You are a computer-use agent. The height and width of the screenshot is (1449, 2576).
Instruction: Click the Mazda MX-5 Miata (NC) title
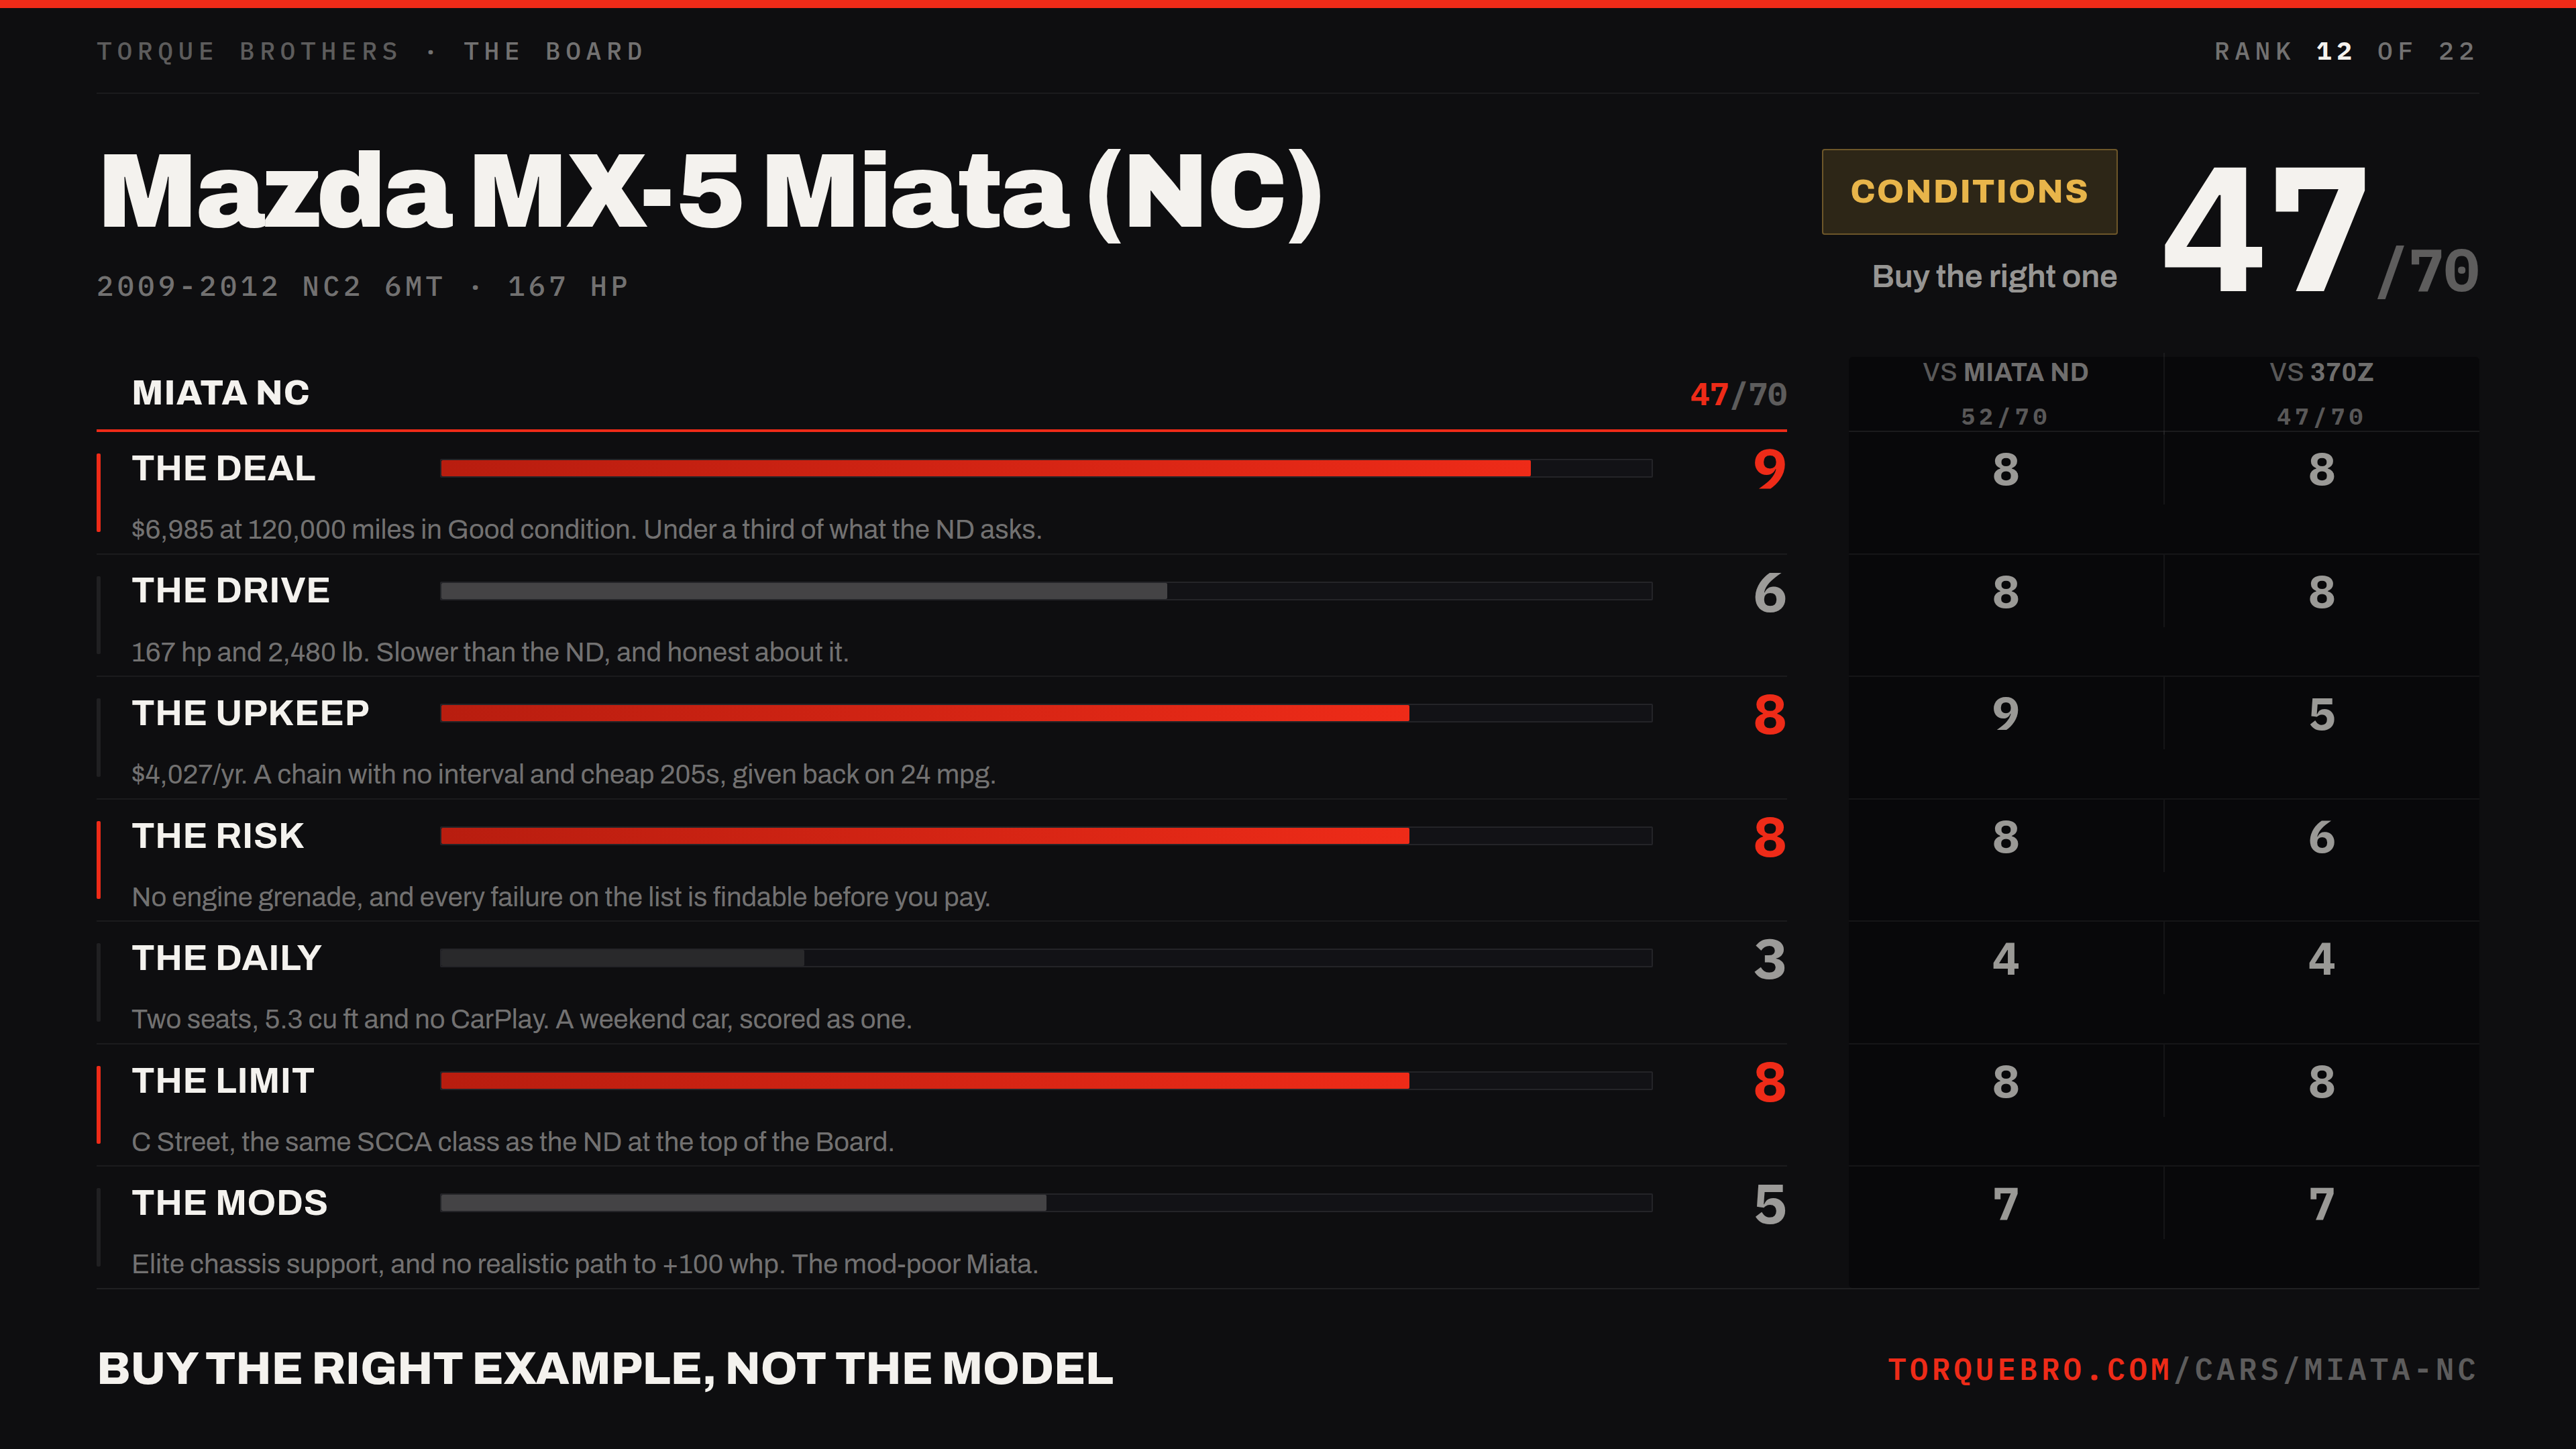pyautogui.click(x=711, y=192)
